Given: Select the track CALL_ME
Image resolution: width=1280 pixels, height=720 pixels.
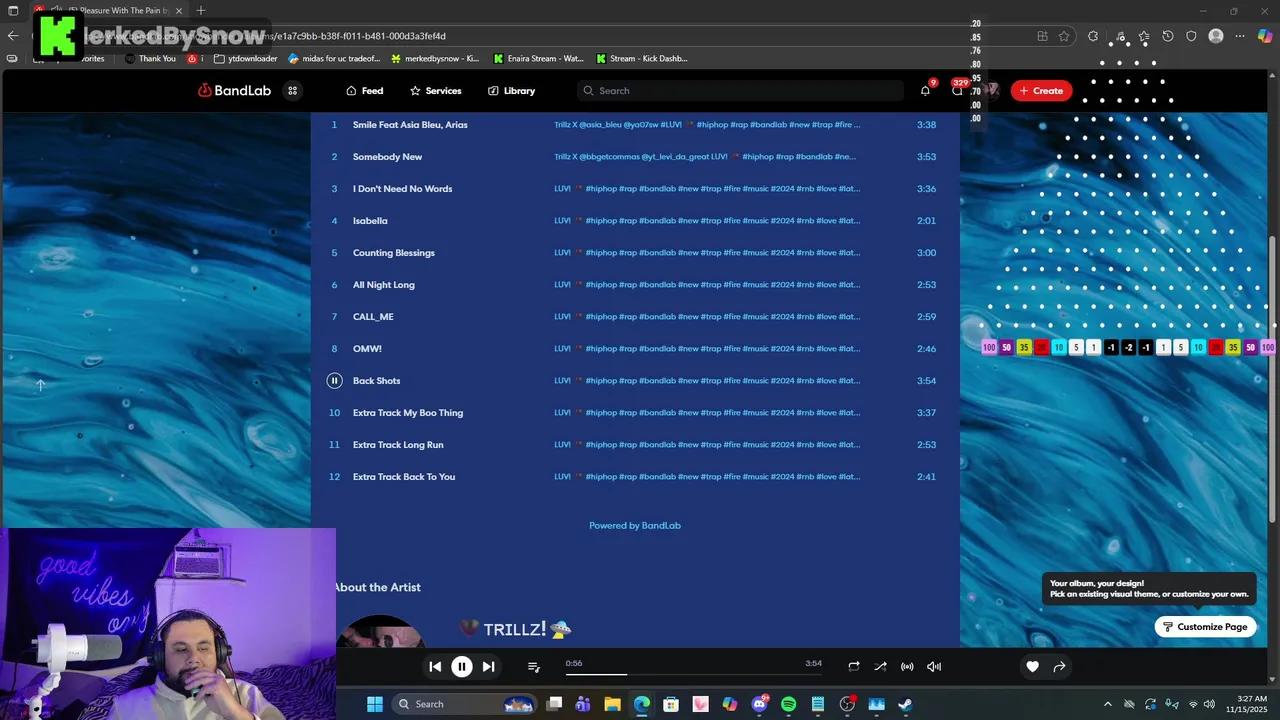Looking at the screenshot, I should pyautogui.click(x=373, y=317).
